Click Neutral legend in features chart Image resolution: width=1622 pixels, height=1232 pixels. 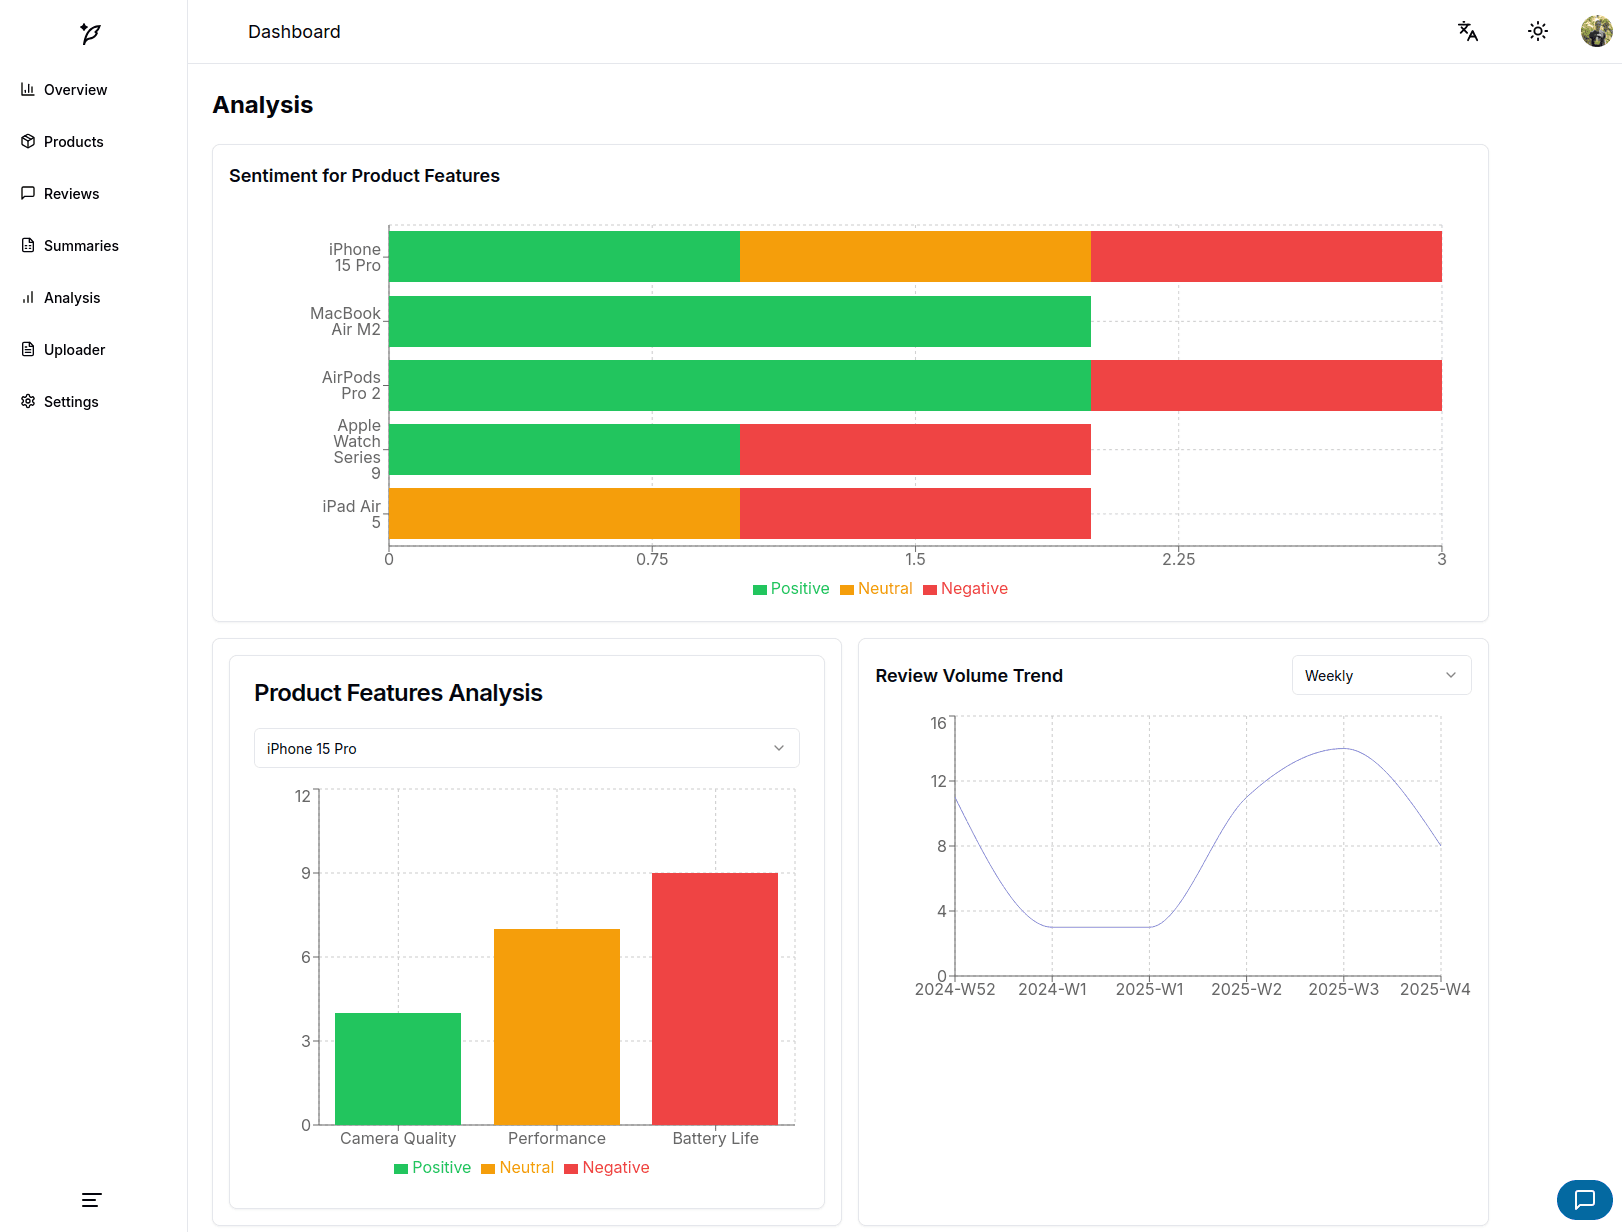[x=517, y=1168]
